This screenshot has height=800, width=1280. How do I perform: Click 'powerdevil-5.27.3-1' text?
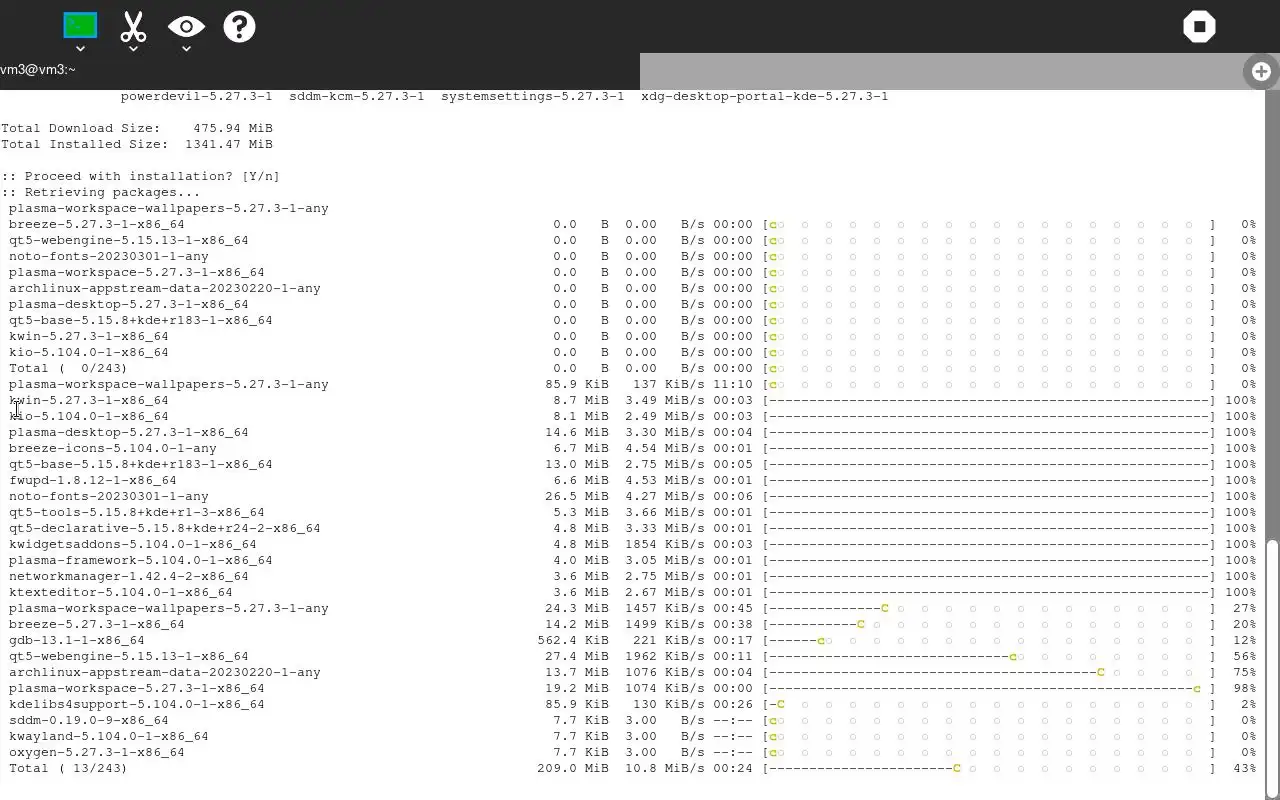pyautogui.click(x=197, y=96)
